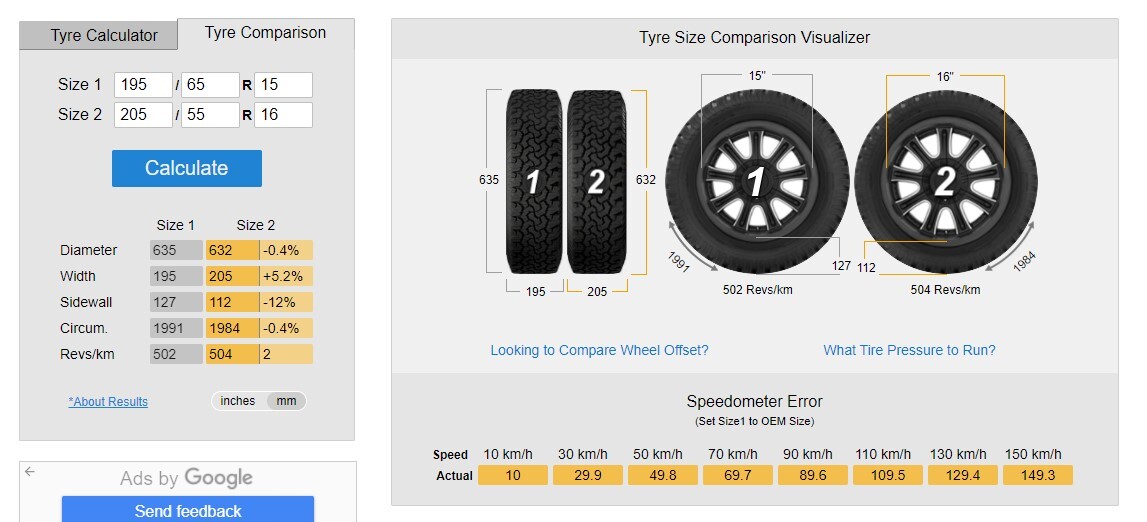Click Size 1 aspect ratio field 65
The height and width of the screenshot is (522, 1147).
coord(210,85)
